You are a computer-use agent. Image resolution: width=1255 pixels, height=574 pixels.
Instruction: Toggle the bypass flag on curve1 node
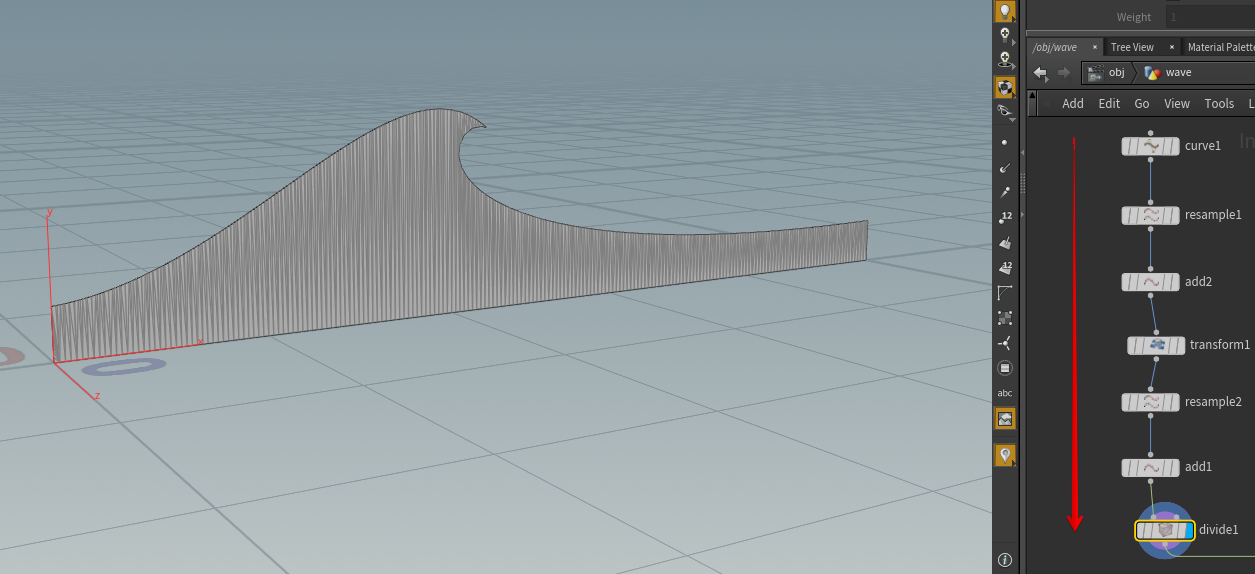point(1127,146)
